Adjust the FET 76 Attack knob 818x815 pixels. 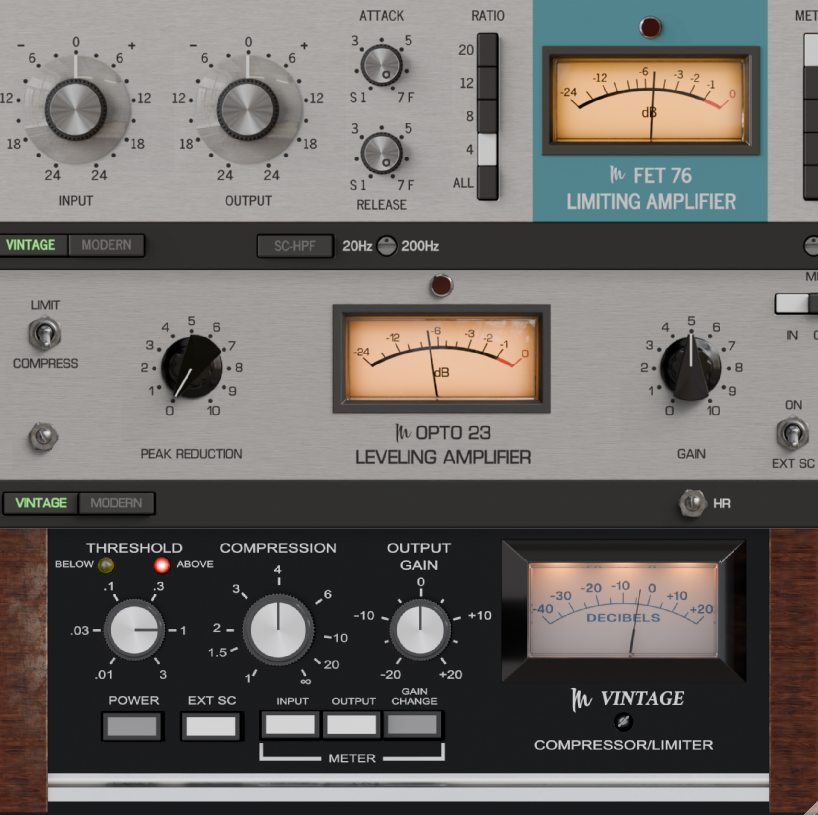pyautogui.click(x=381, y=65)
